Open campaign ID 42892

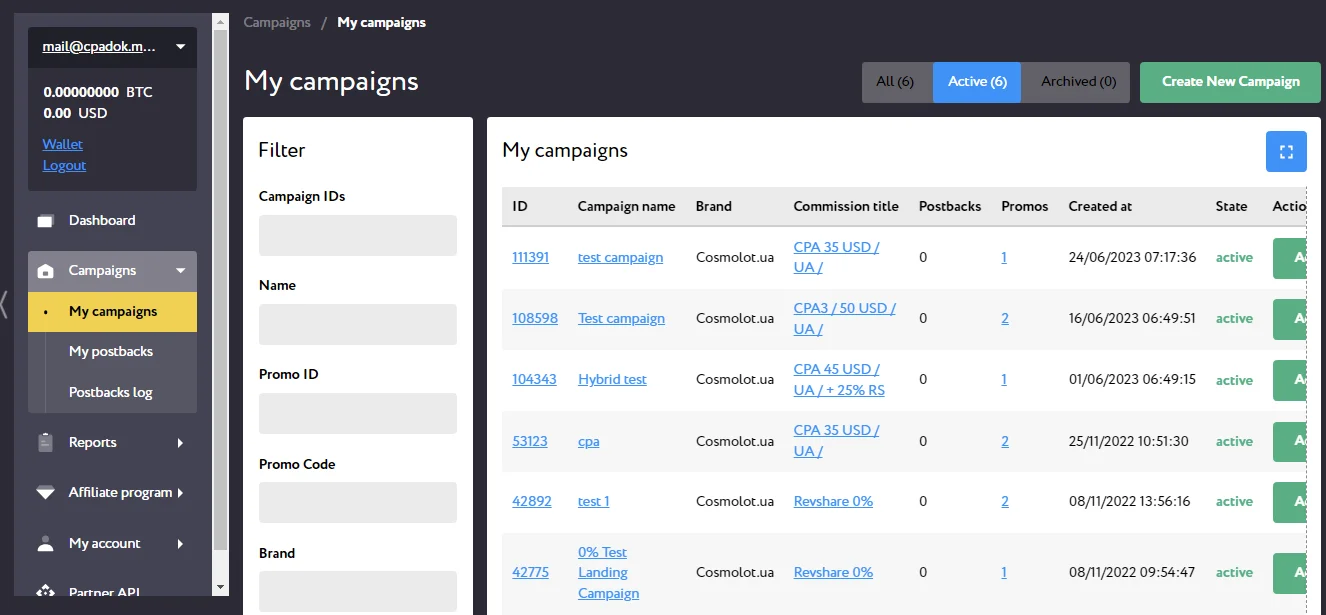pyautogui.click(x=532, y=501)
